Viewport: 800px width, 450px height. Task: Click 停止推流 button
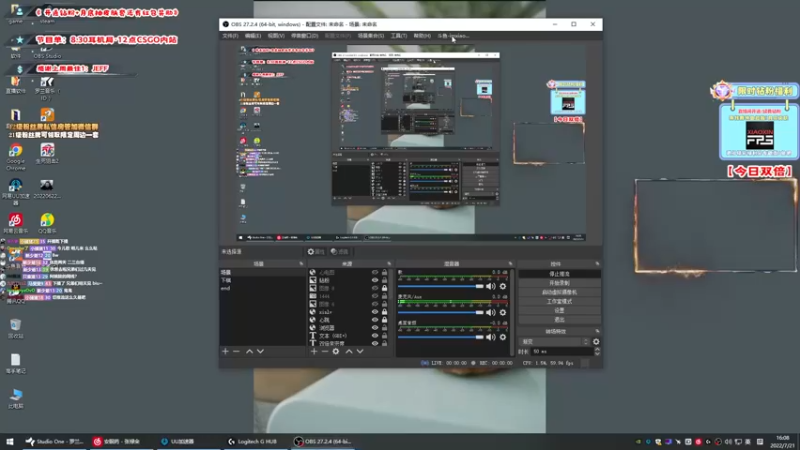pyautogui.click(x=559, y=274)
